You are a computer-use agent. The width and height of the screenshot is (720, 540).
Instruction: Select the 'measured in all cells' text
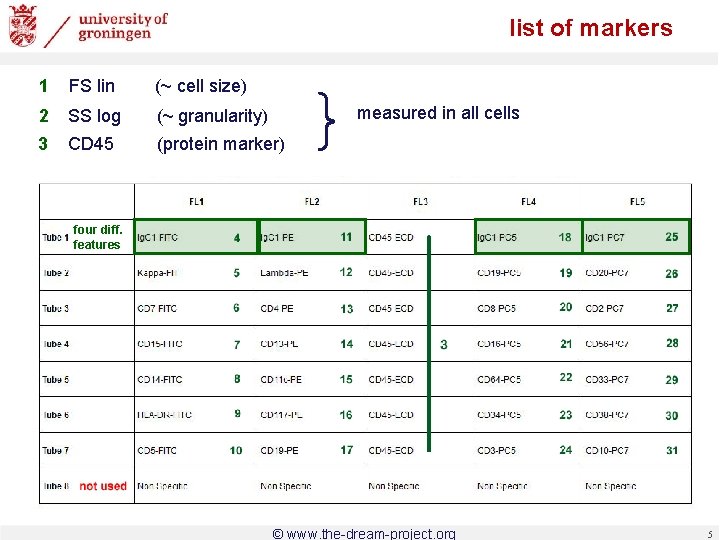pyautogui.click(x=438, y=113)
